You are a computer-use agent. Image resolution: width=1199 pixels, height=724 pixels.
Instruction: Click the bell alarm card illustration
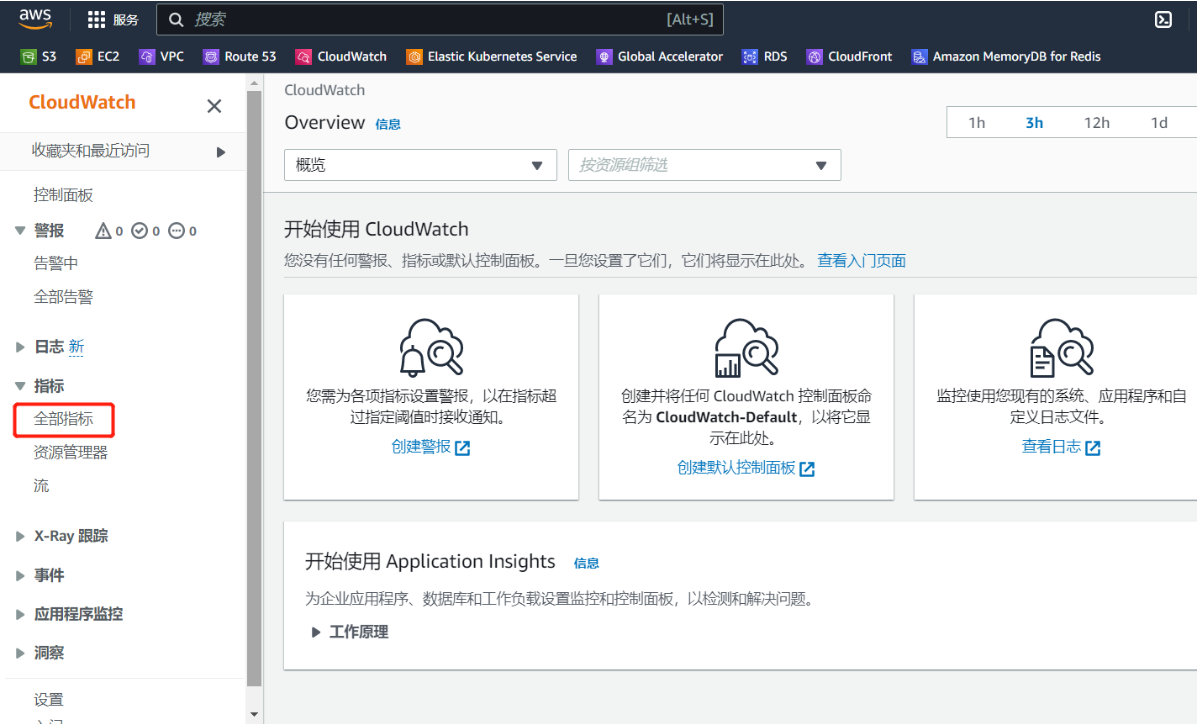(431, 348)
